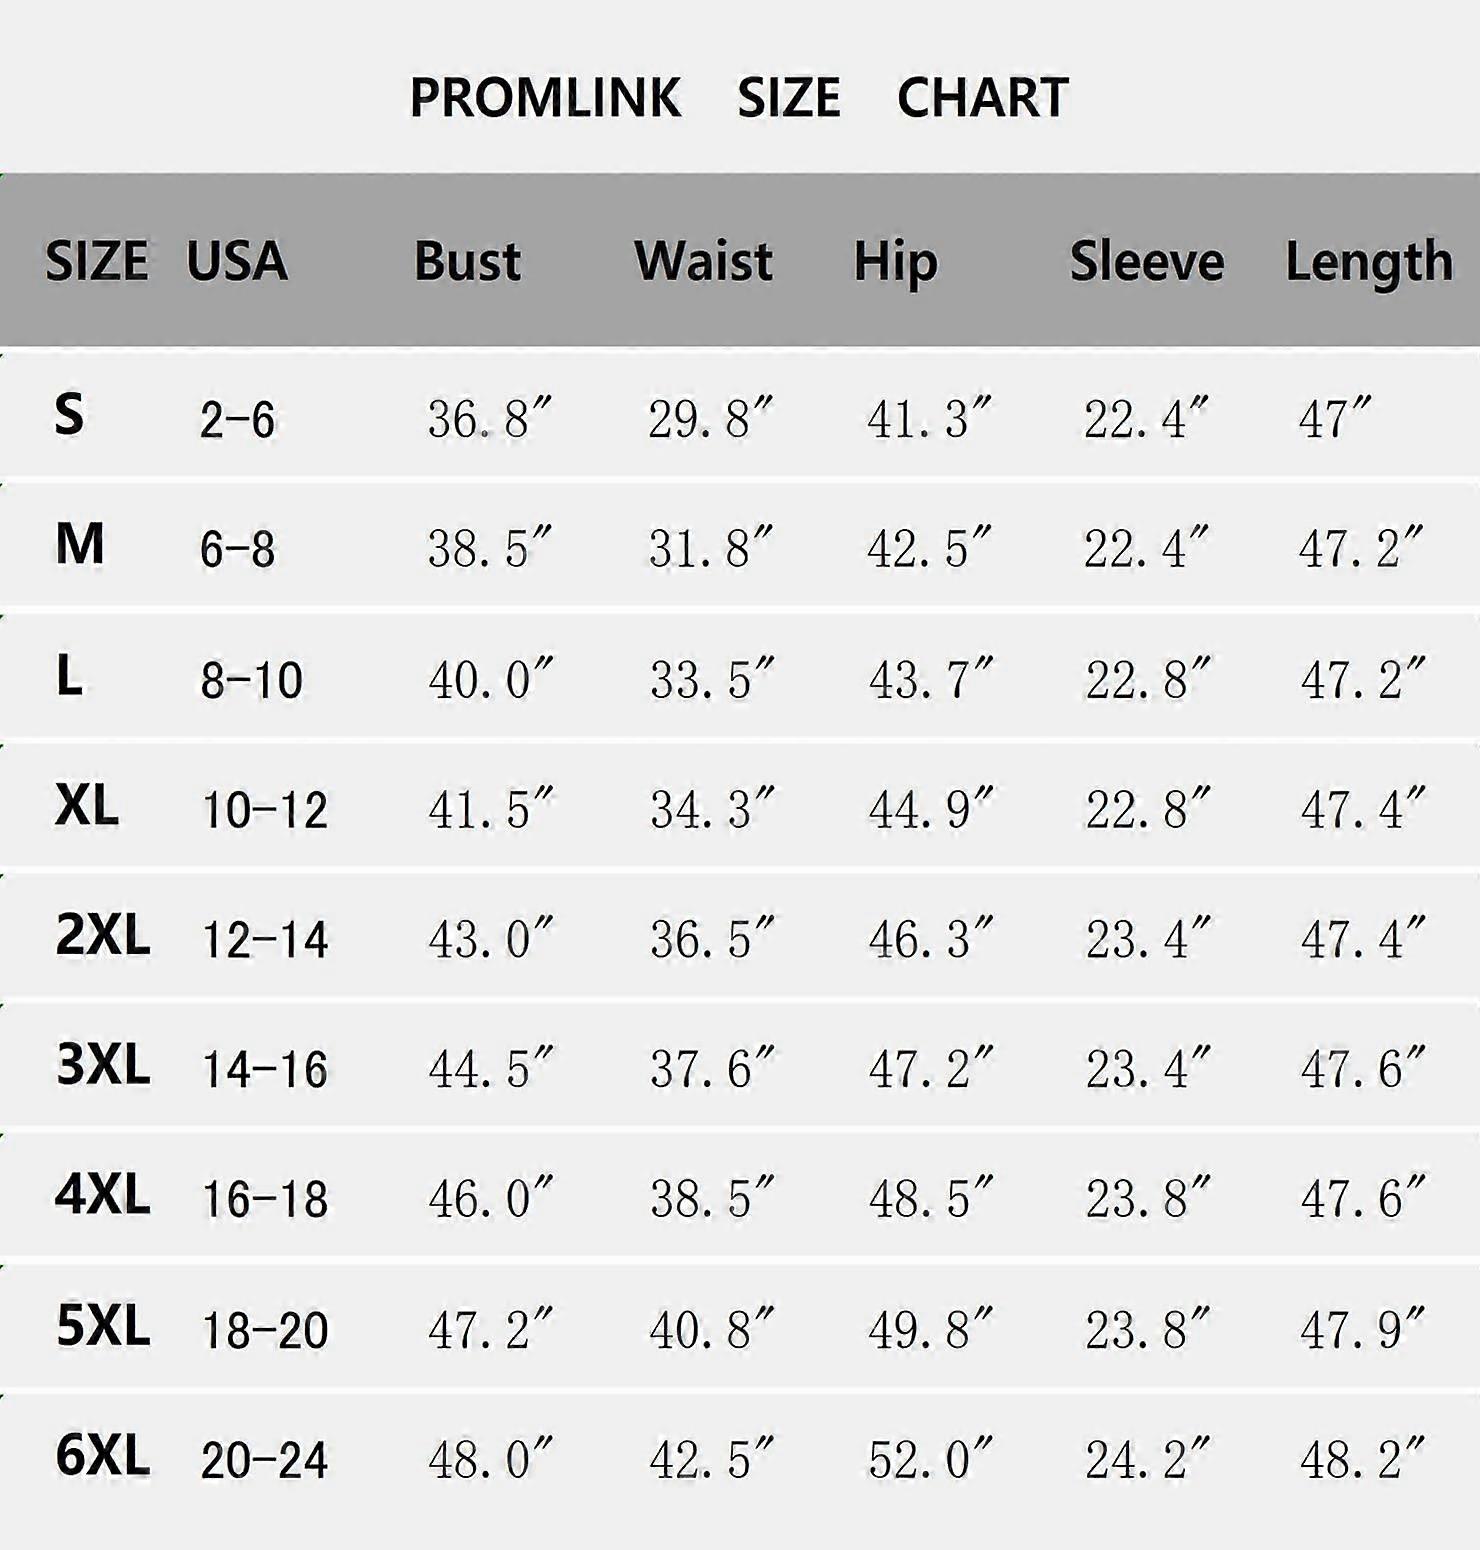Click the M size row label
The height and width of the screenshot is (1550, 1480).
point(80,544)
